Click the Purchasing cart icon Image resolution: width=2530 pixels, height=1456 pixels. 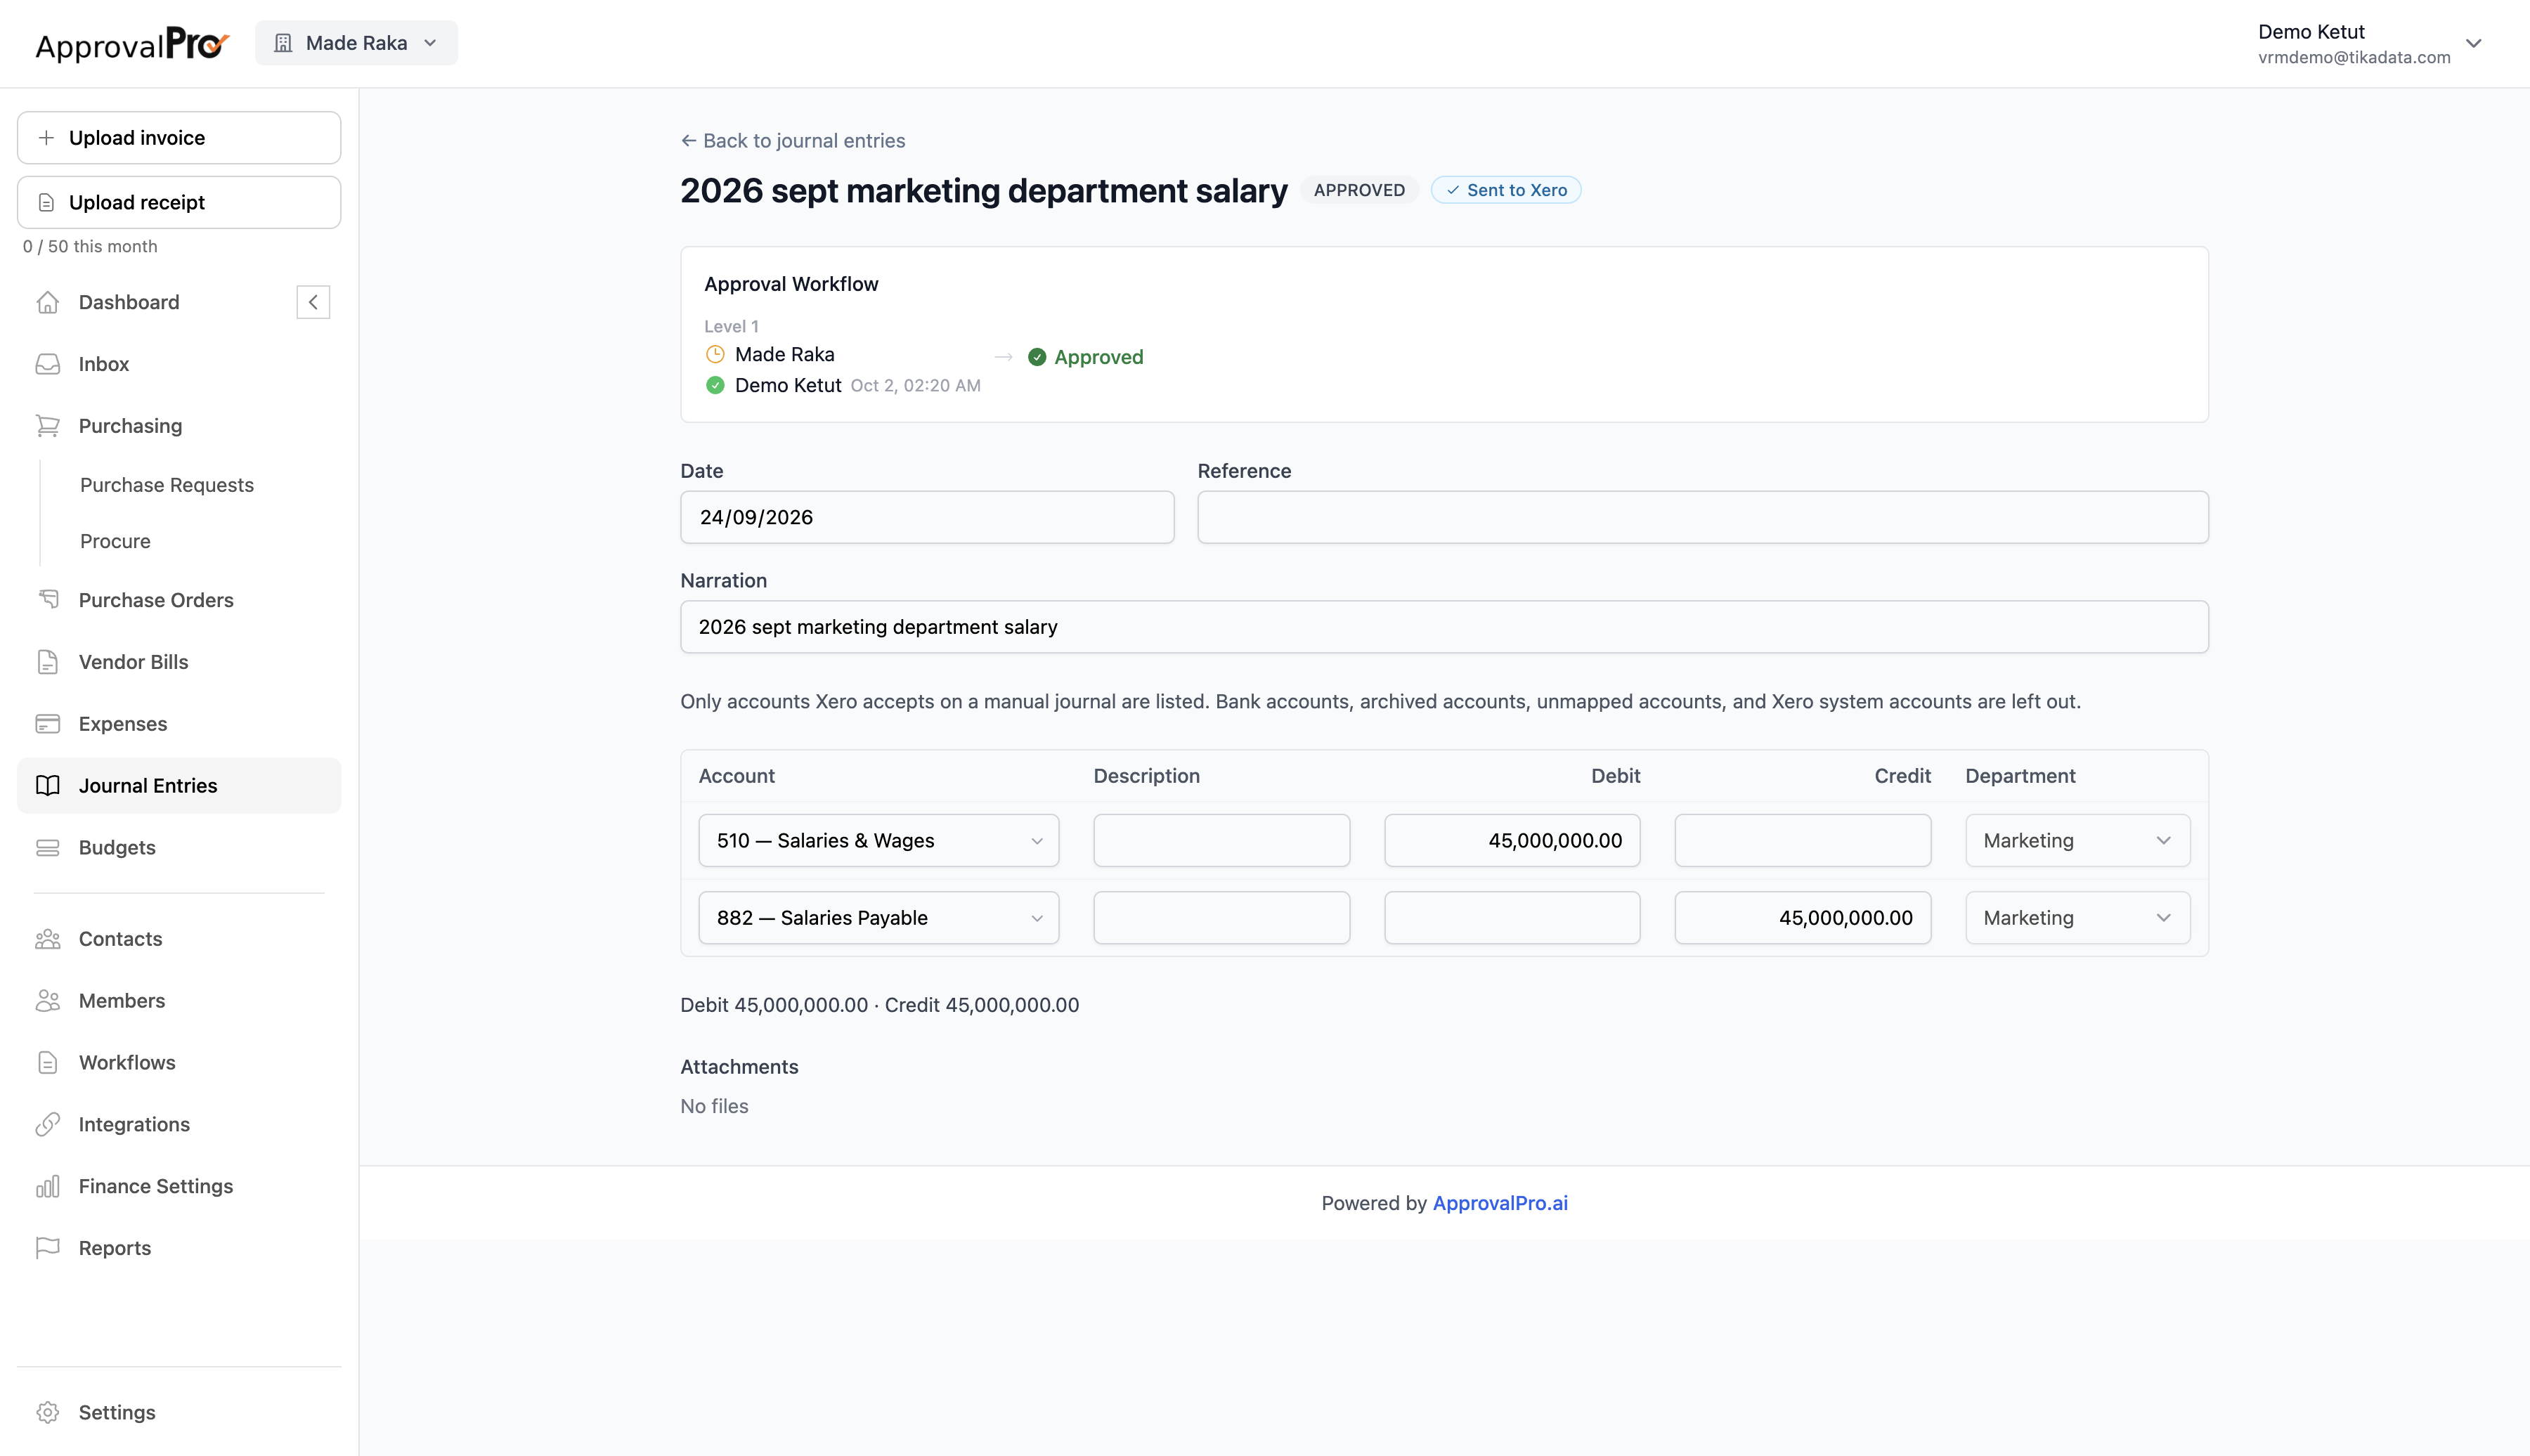[x=47, y=426]
